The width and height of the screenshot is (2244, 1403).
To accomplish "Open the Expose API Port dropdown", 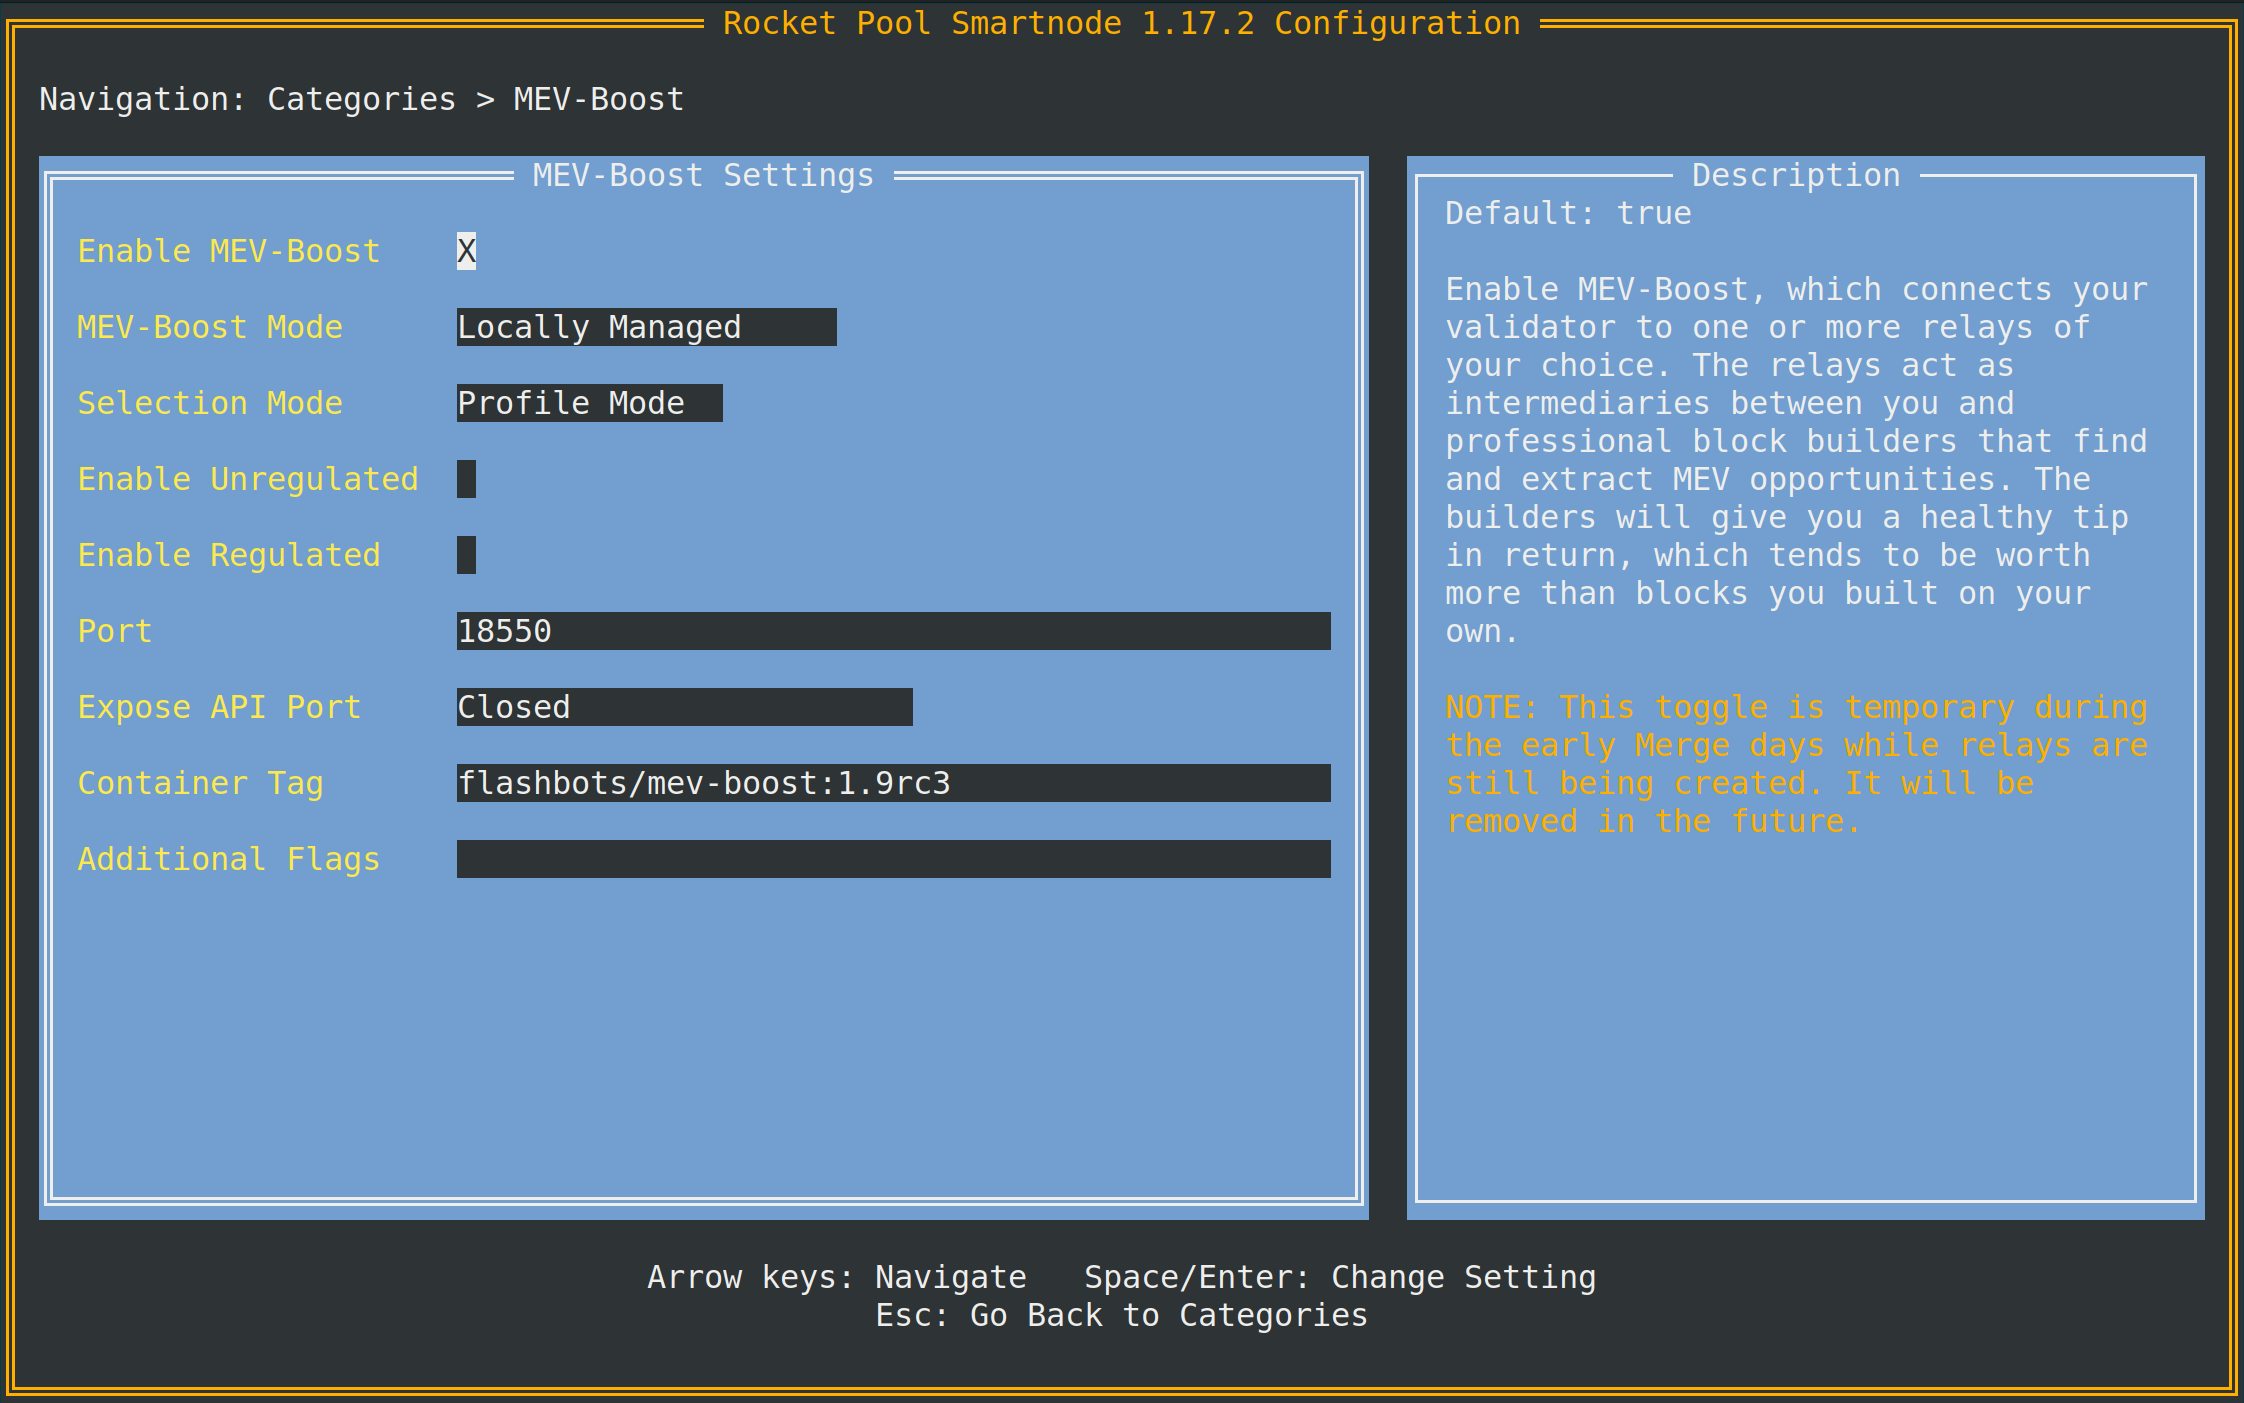I will tap(684, 707).
